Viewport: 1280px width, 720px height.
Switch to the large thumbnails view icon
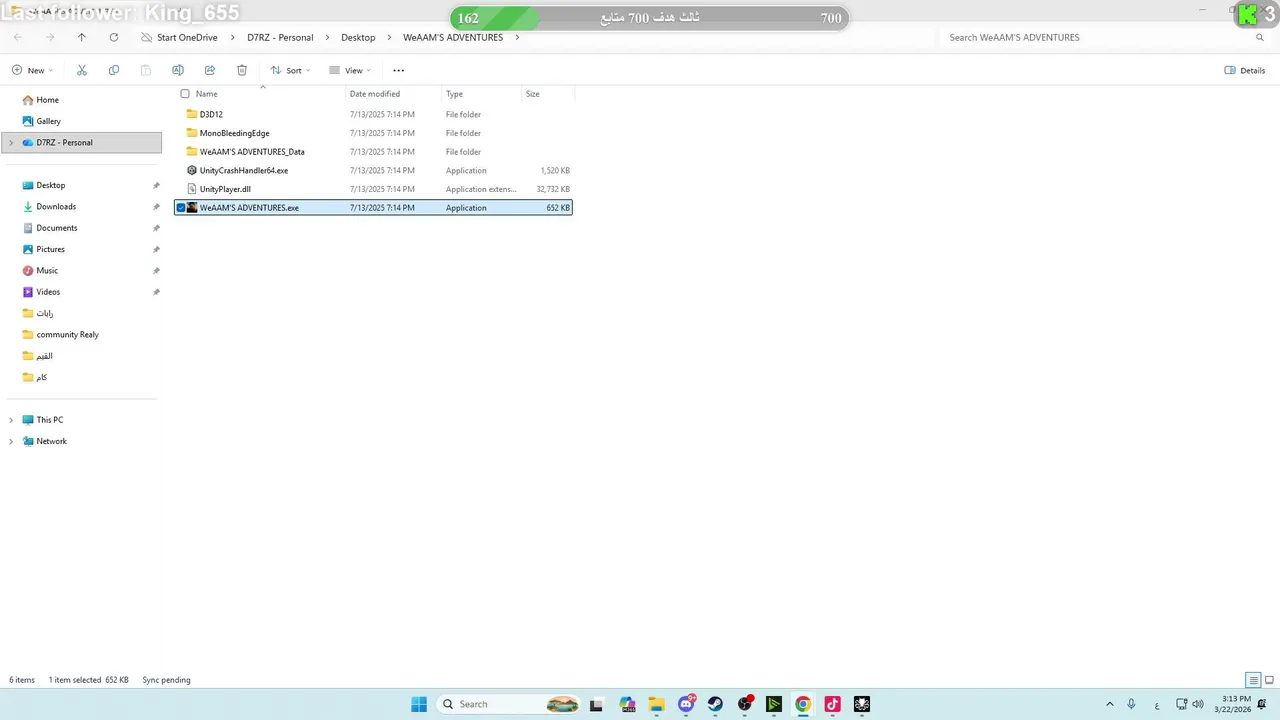(1268, 680)
